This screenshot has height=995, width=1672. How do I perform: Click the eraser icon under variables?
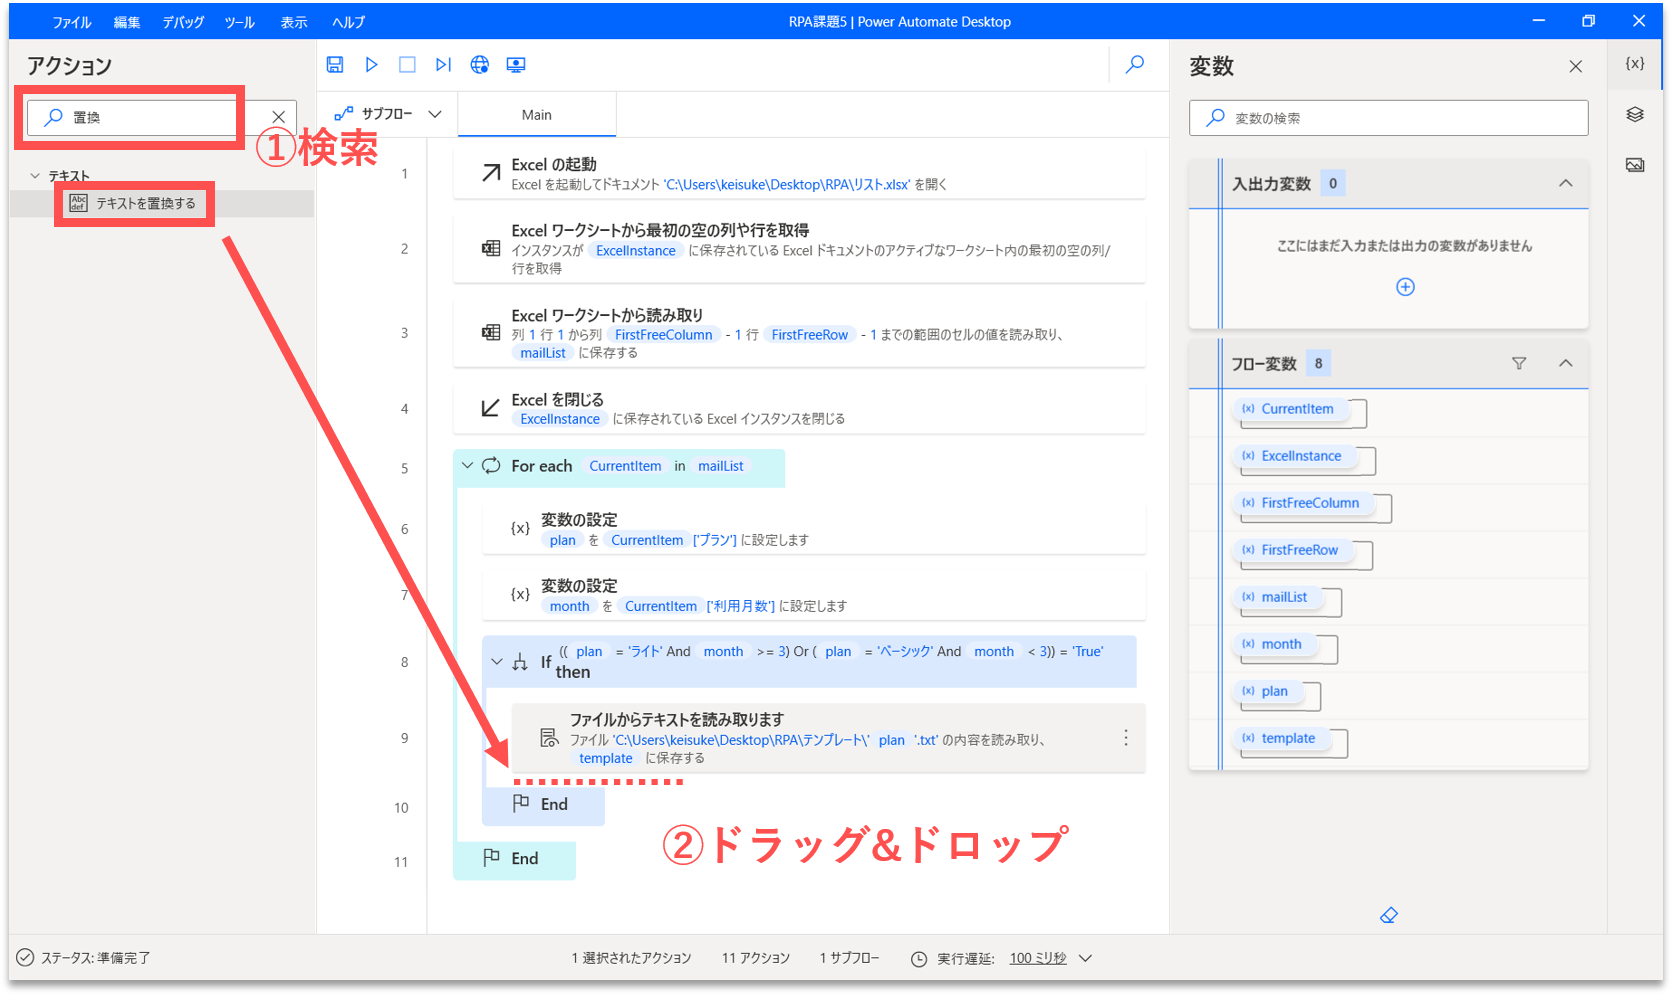pos(1389,915)
